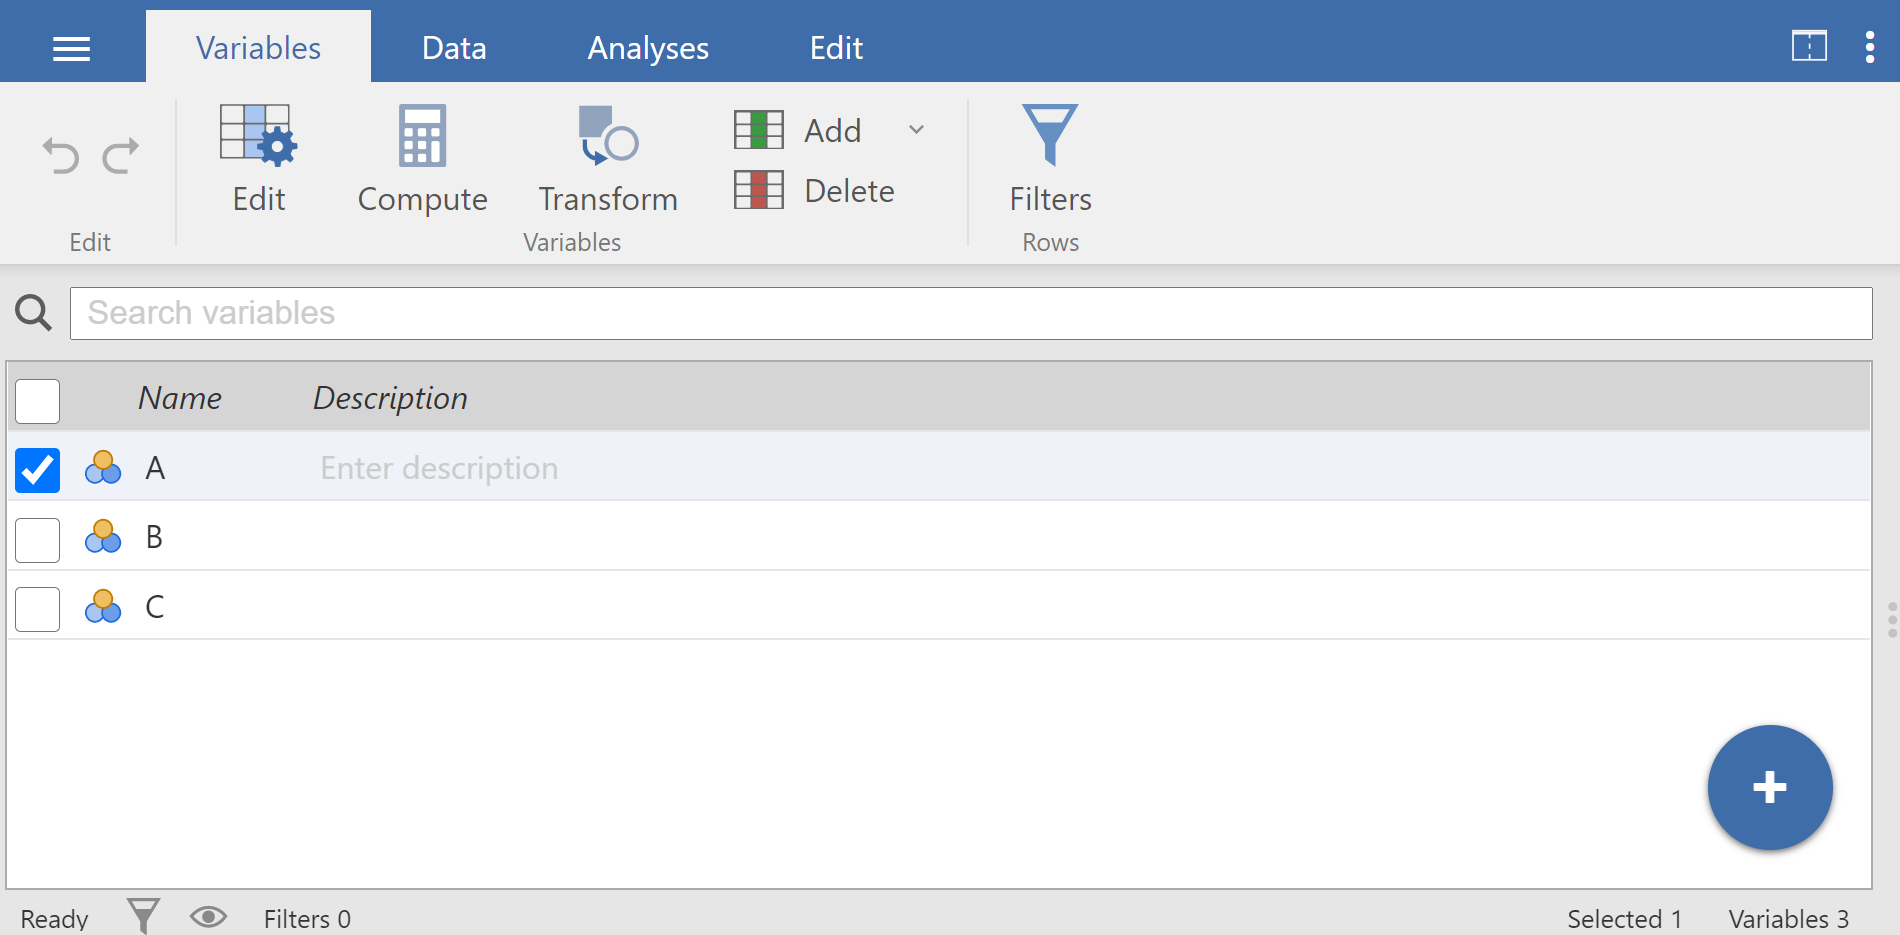Click the Redo arrow icon
1900x935 pixels.
pyautogui.click(x=121, y=156)
